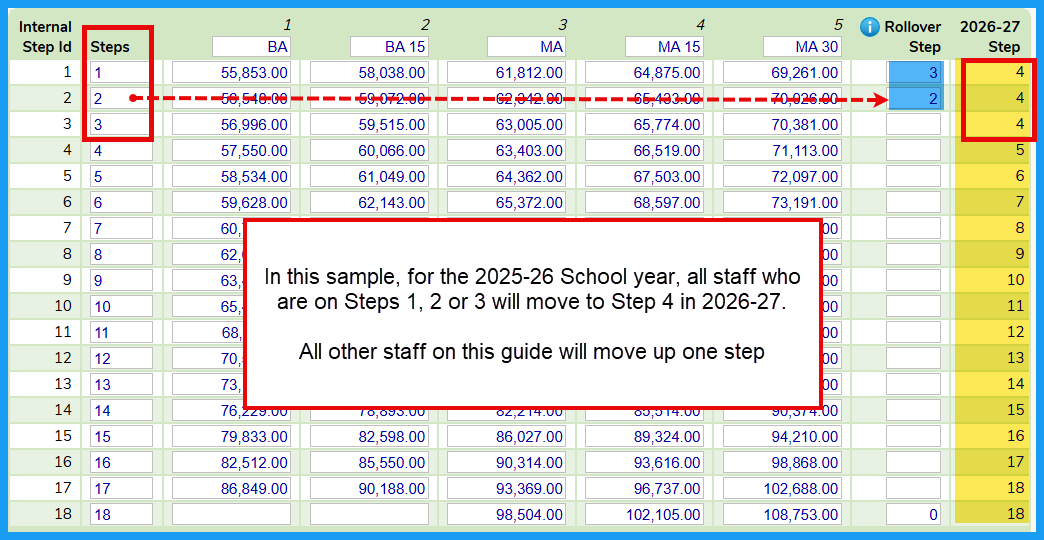Click the MA 30 field 71,113.00

click(x=782, y=150)
